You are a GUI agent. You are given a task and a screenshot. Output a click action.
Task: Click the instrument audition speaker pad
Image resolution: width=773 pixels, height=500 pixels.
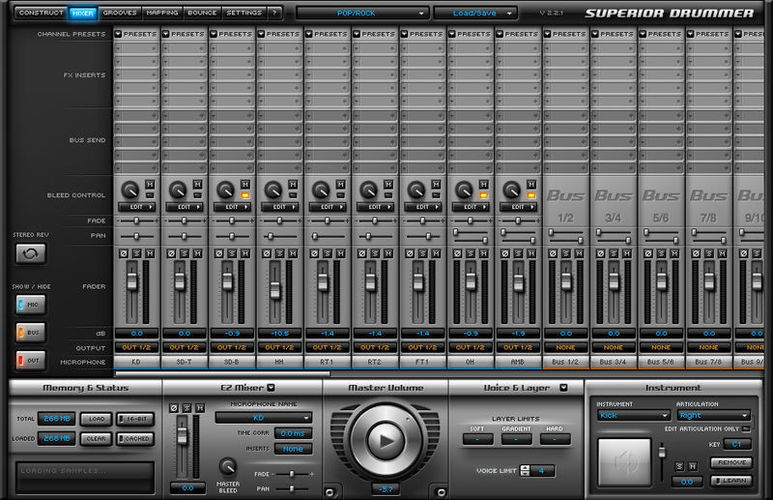pos(624,462)
